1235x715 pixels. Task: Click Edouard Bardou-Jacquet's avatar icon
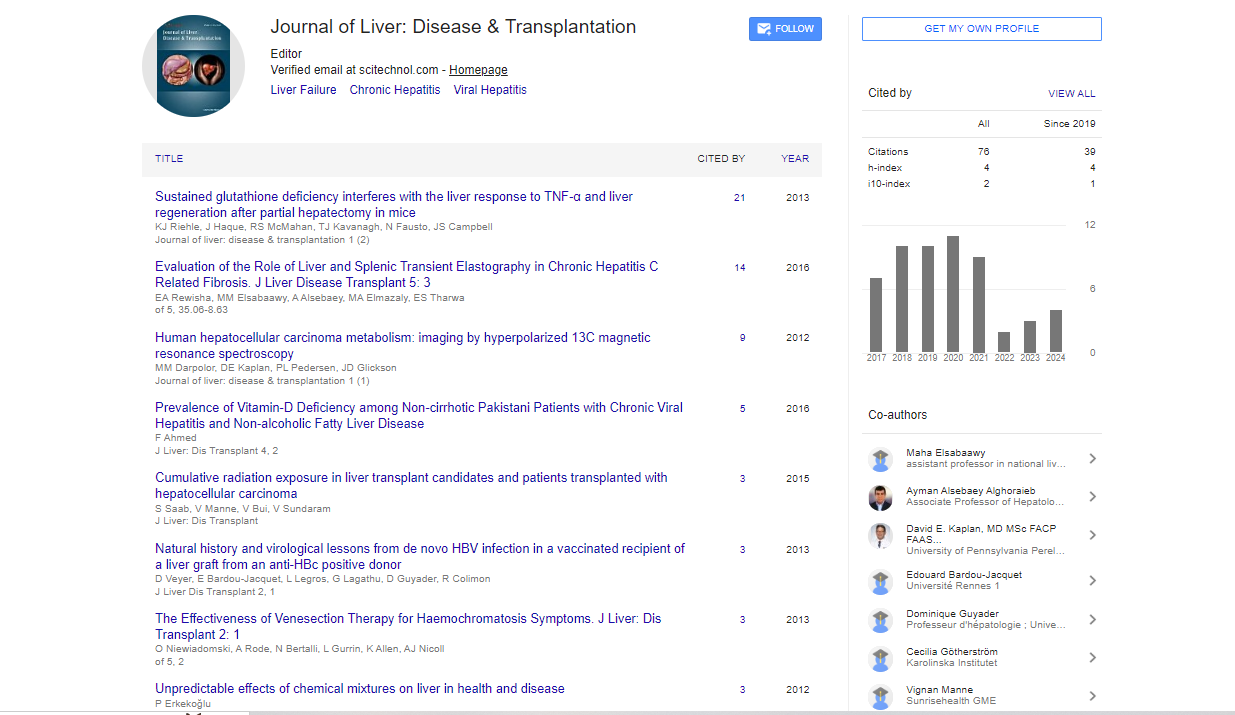click(880, 581)
